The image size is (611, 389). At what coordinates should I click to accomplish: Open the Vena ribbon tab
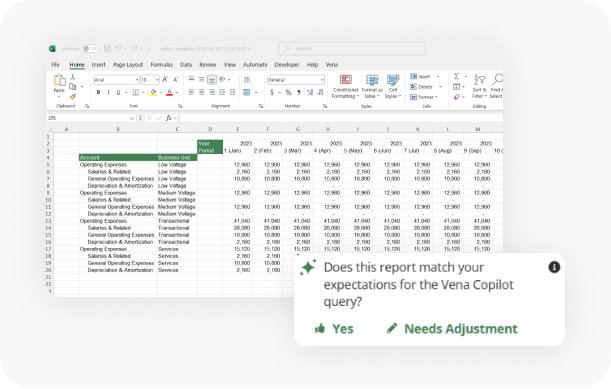click(332, 65)
